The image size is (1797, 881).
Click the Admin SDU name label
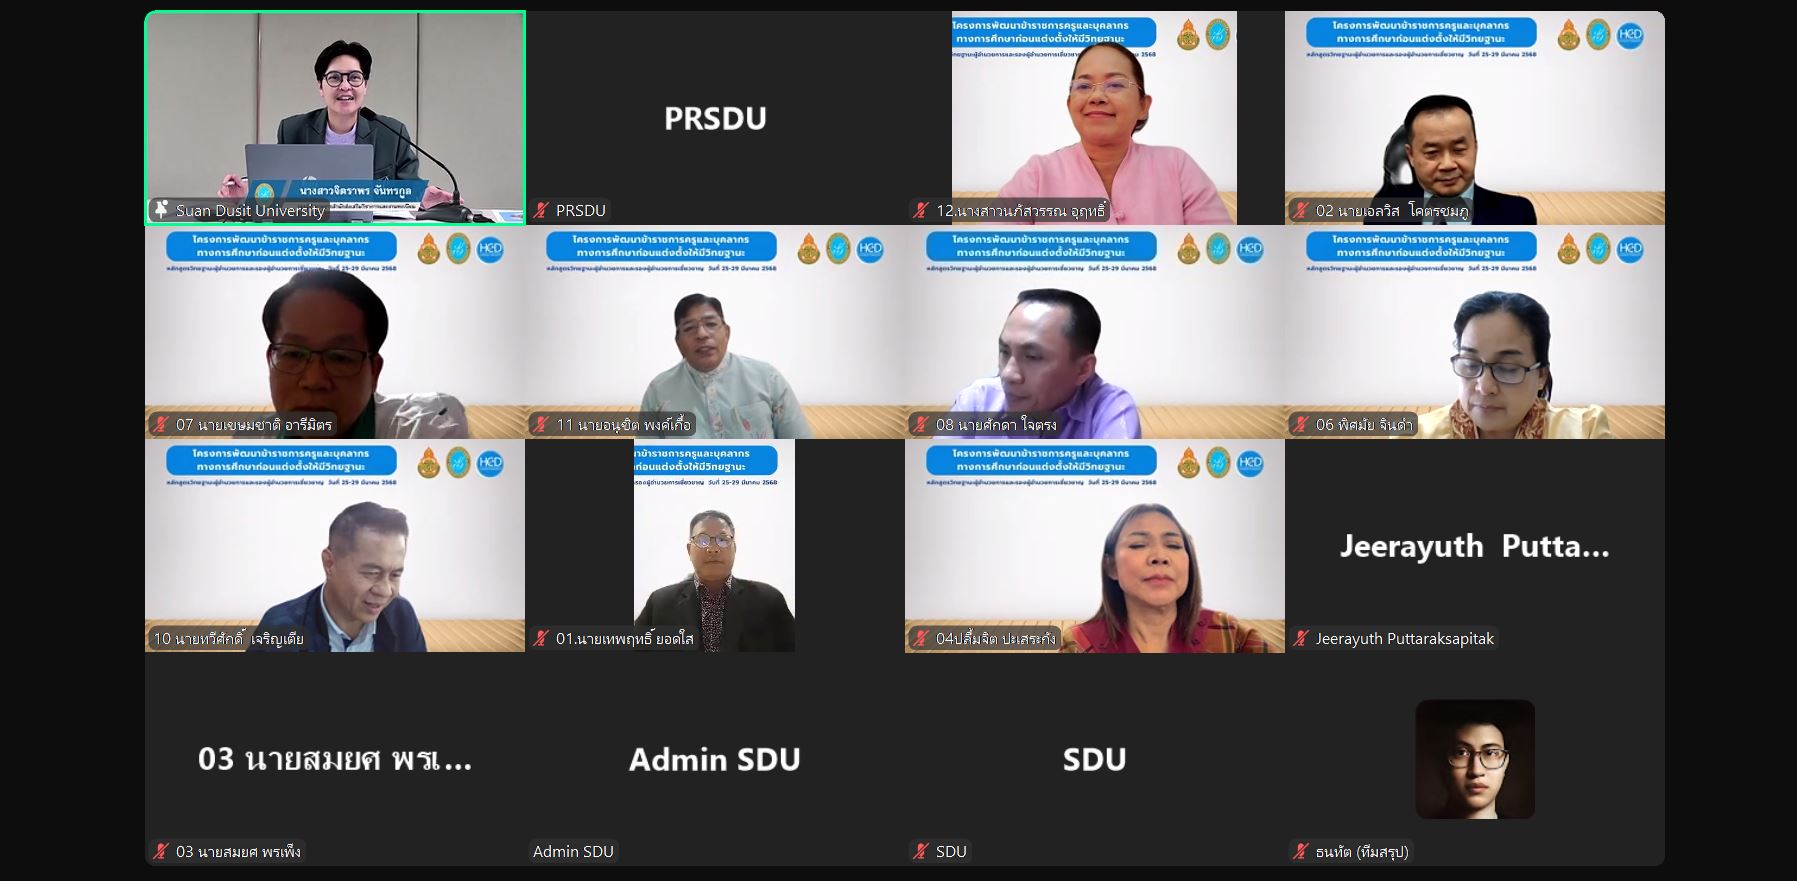pyautogui.click(x=573, y=851)
